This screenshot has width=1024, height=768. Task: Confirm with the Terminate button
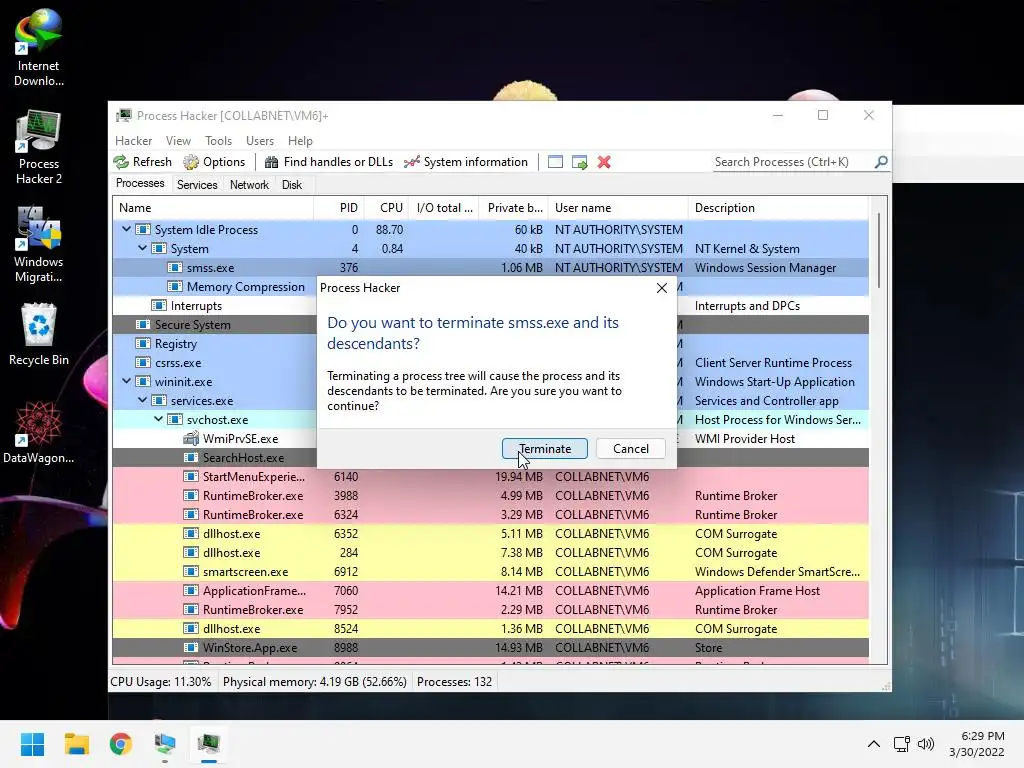(x=545, y=449)
